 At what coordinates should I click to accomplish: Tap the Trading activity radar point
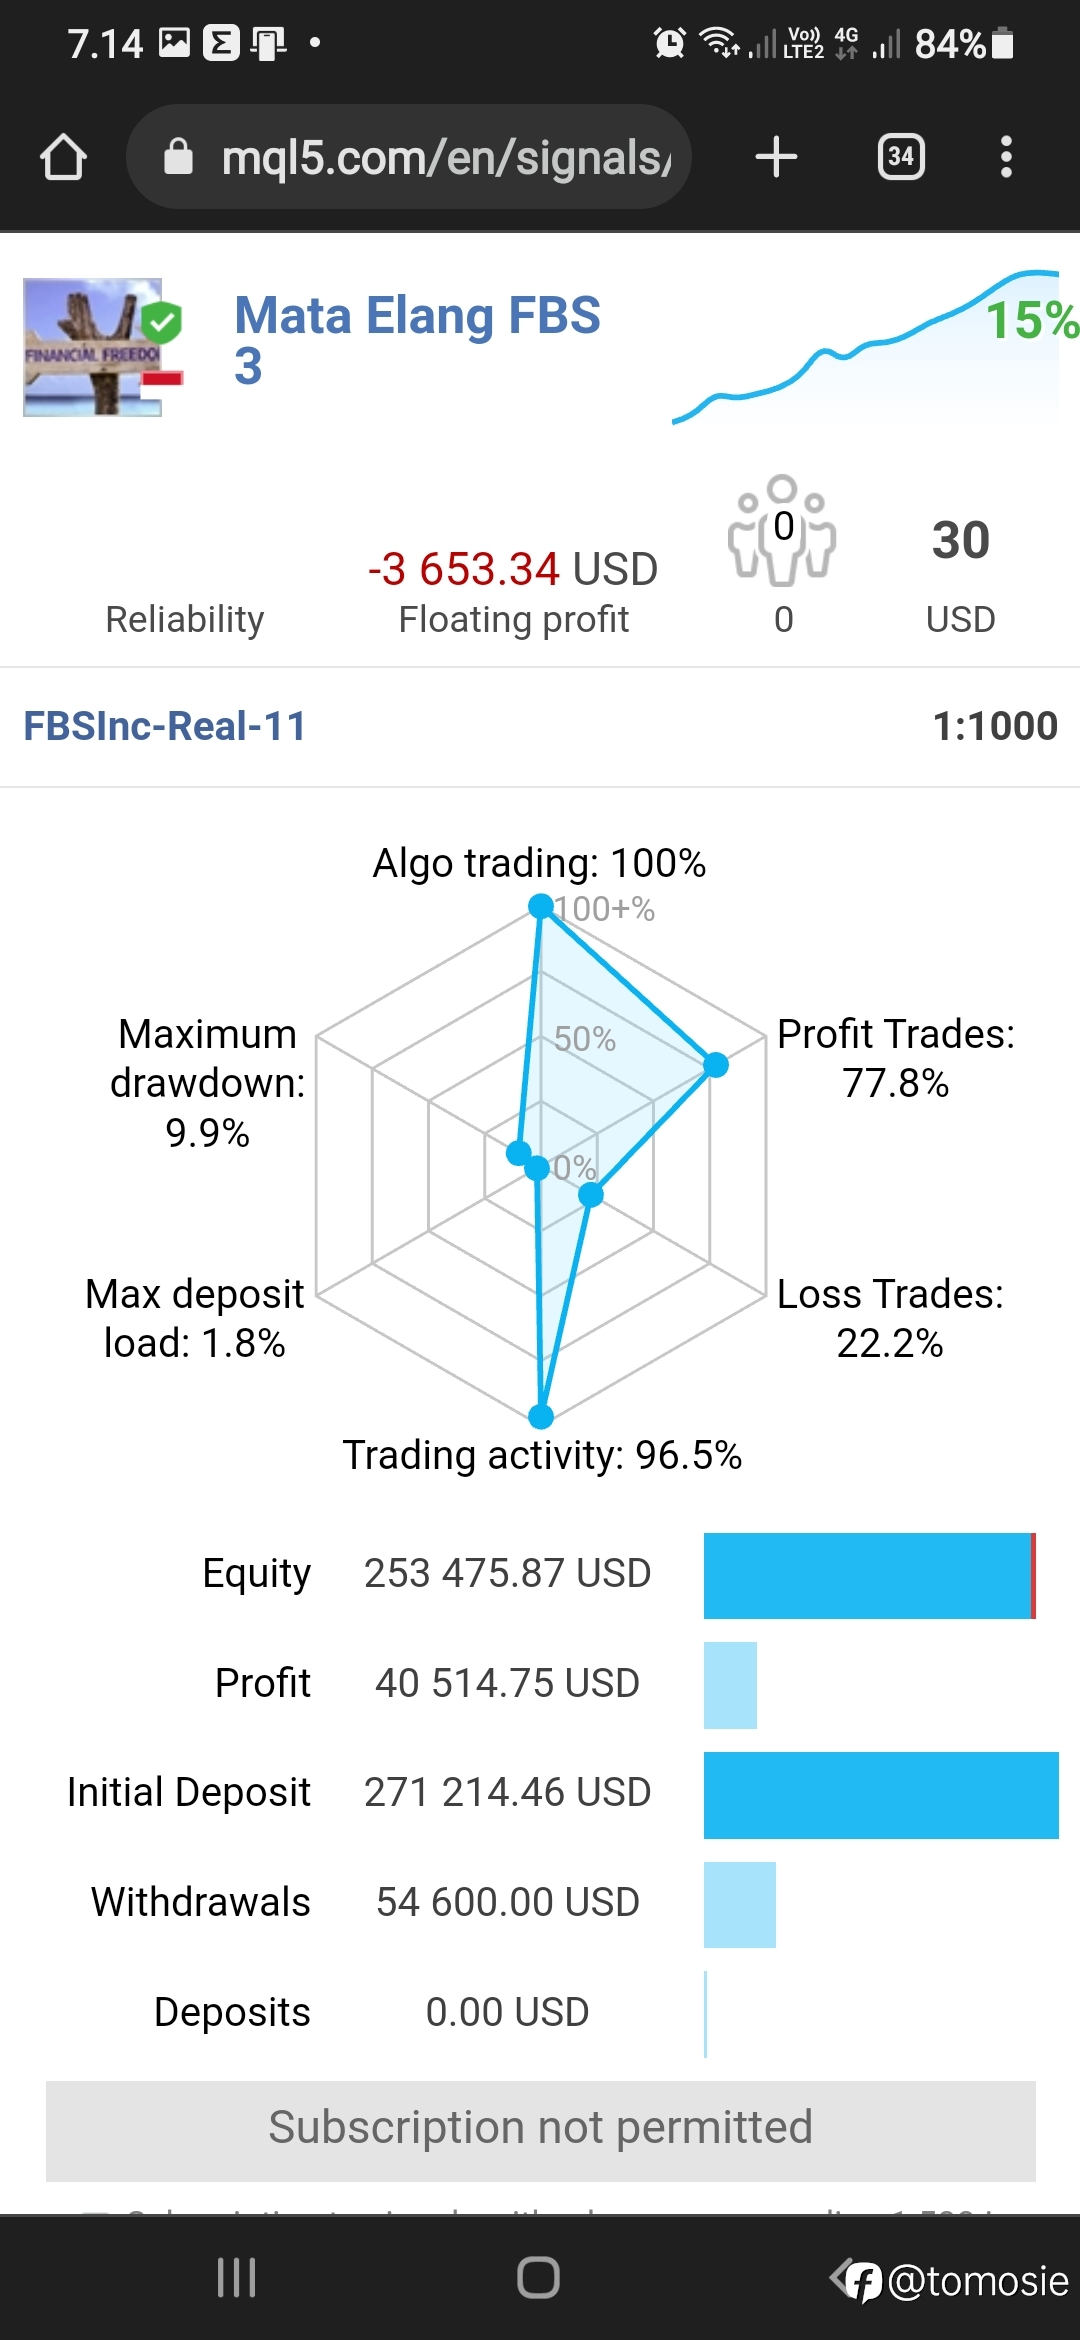(x=541, y=1416)
